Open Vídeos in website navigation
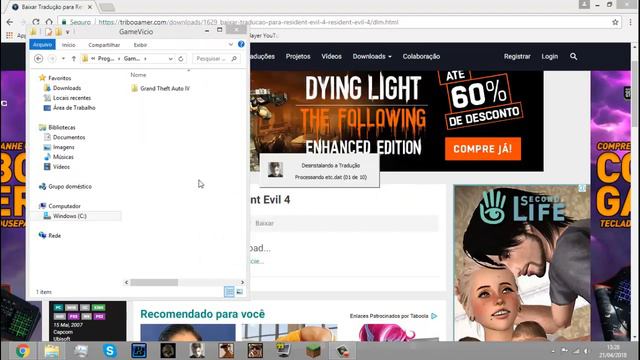Viewport: 640px width, 360px height. [331, 56]
